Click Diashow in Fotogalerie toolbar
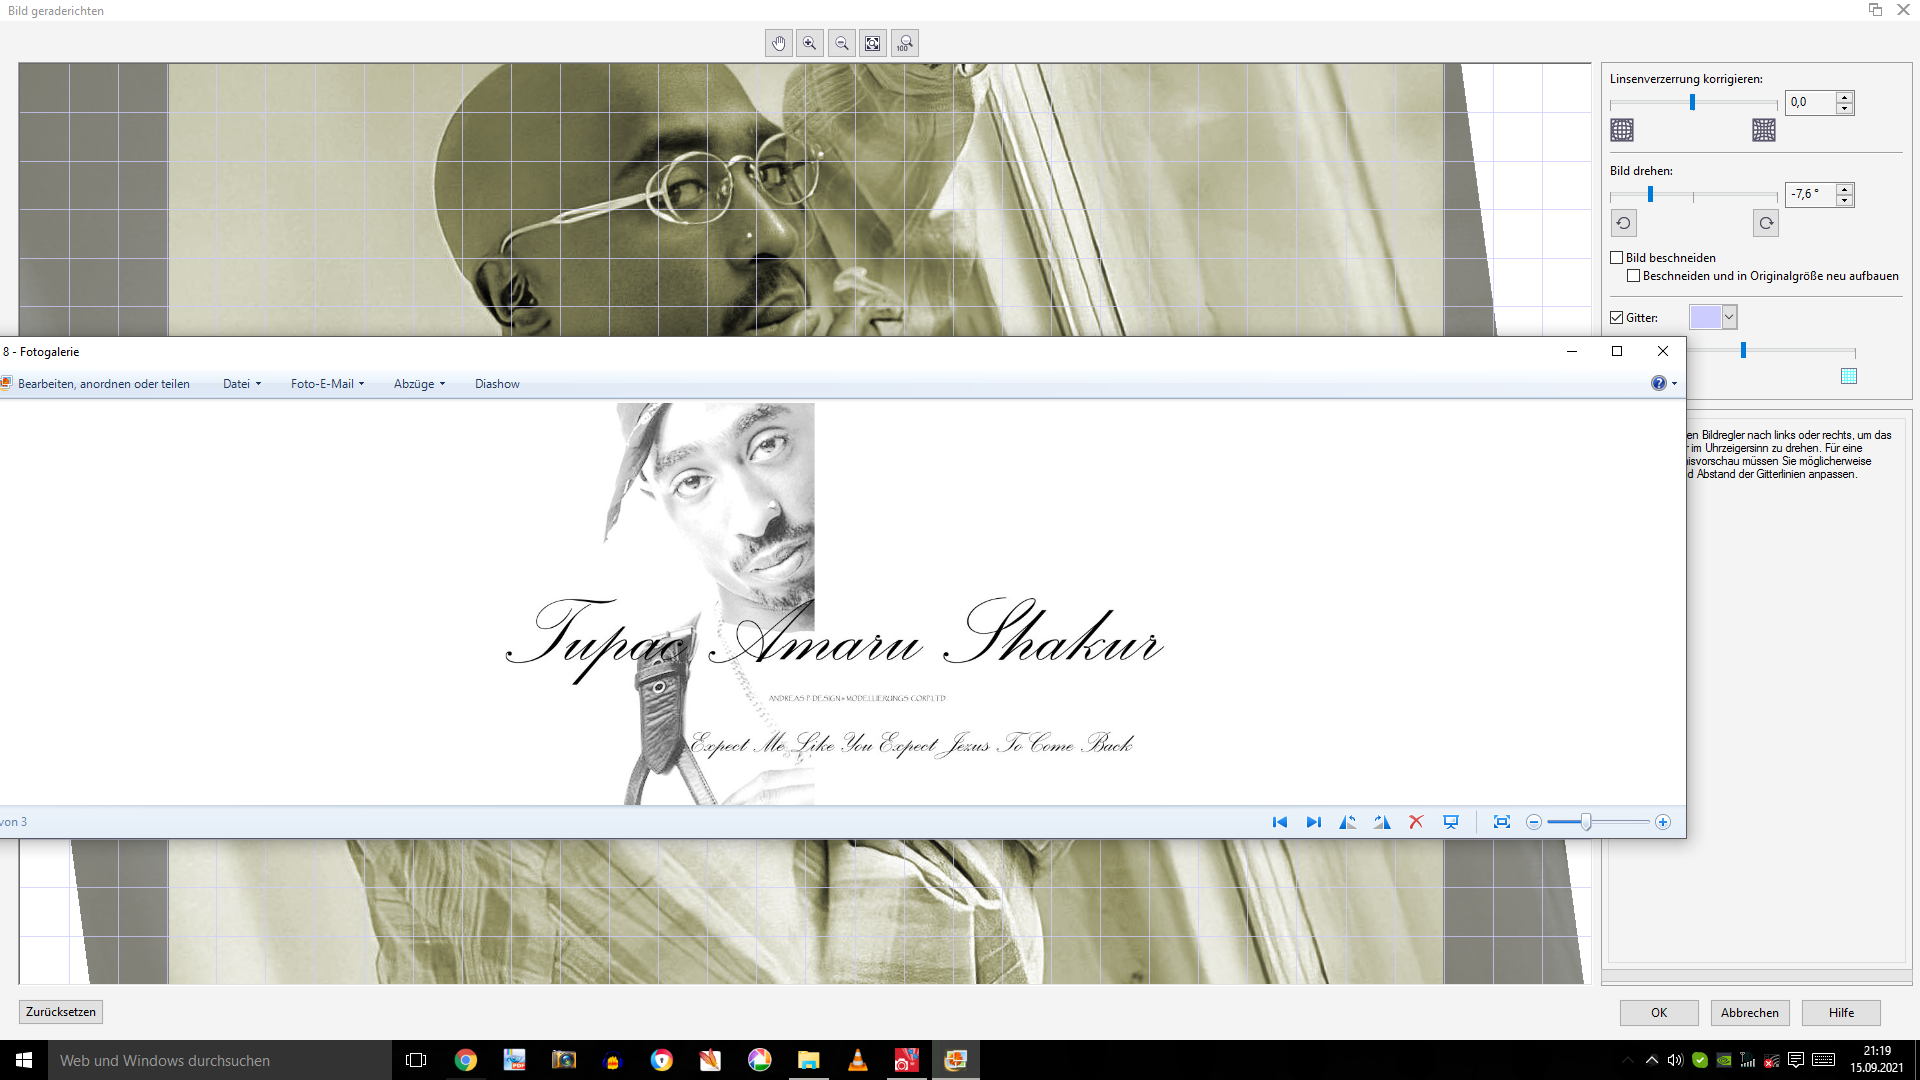The width and height of the screenshot is (1920, 1080). 497,384
